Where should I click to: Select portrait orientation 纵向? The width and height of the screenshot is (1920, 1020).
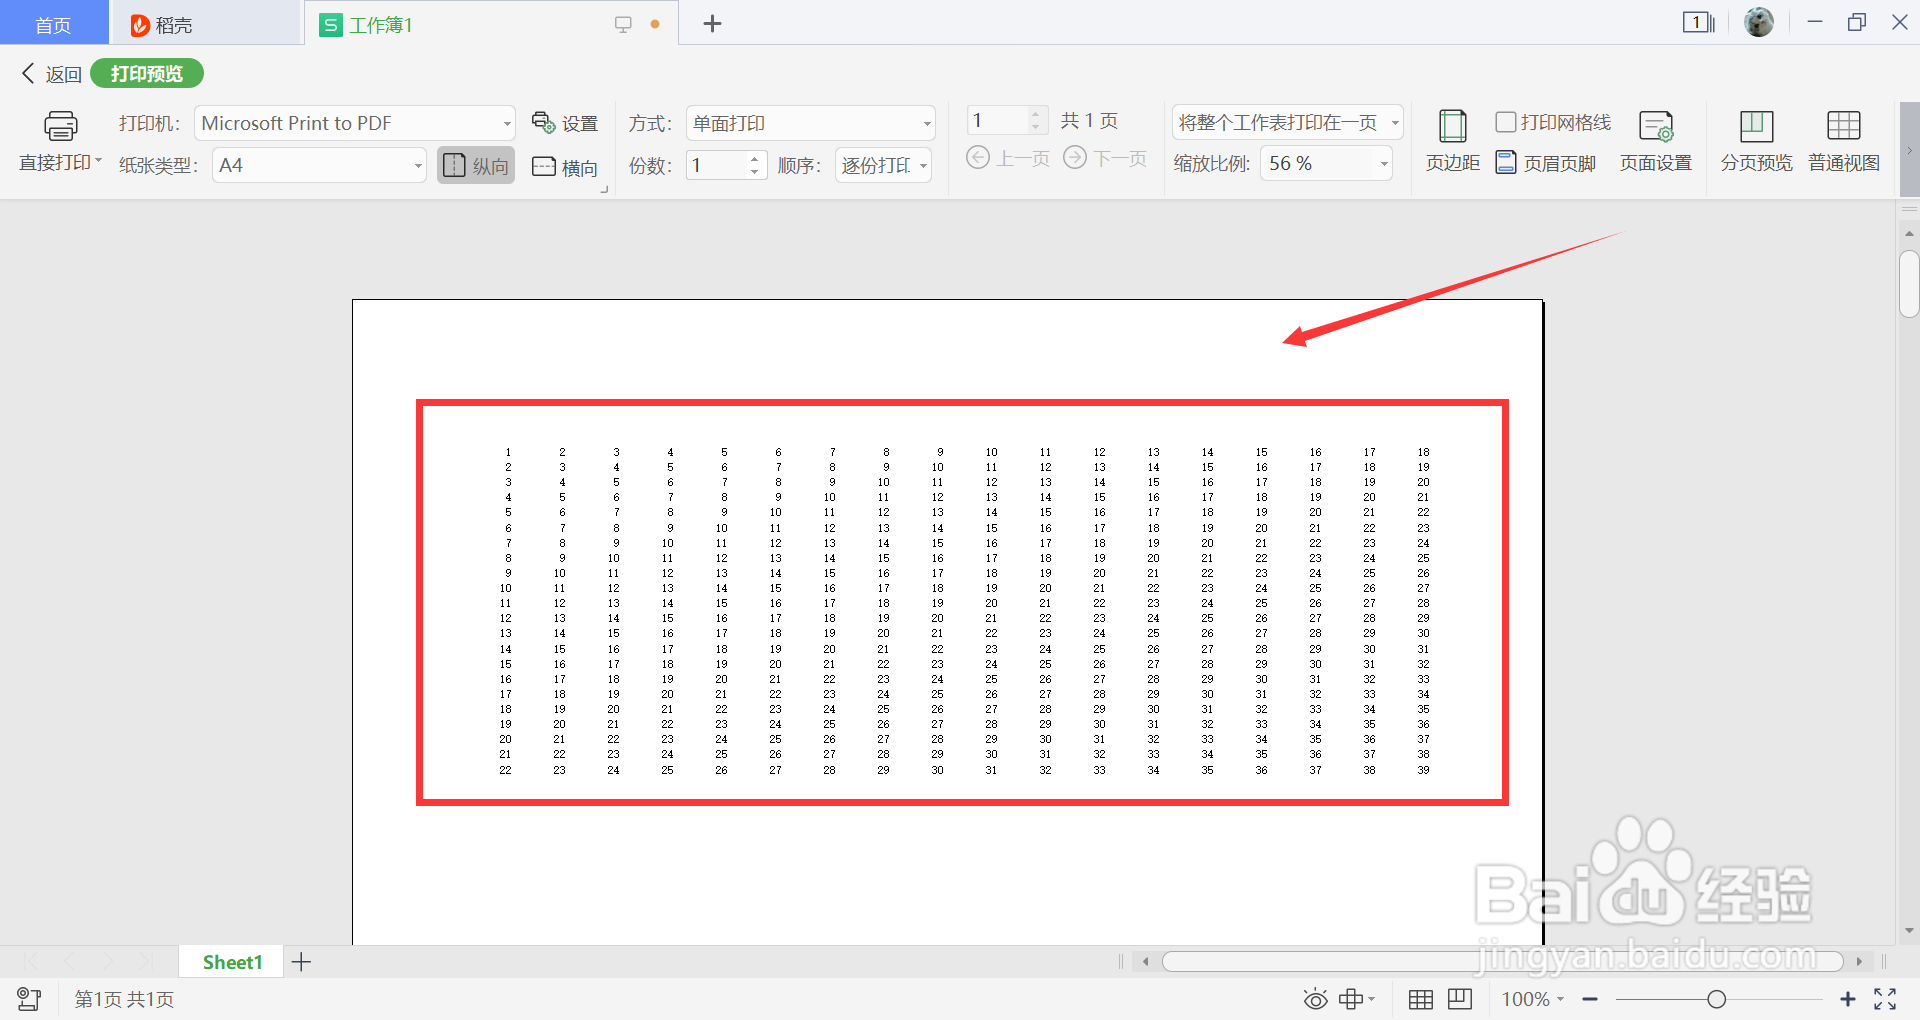tap(476, 165)
